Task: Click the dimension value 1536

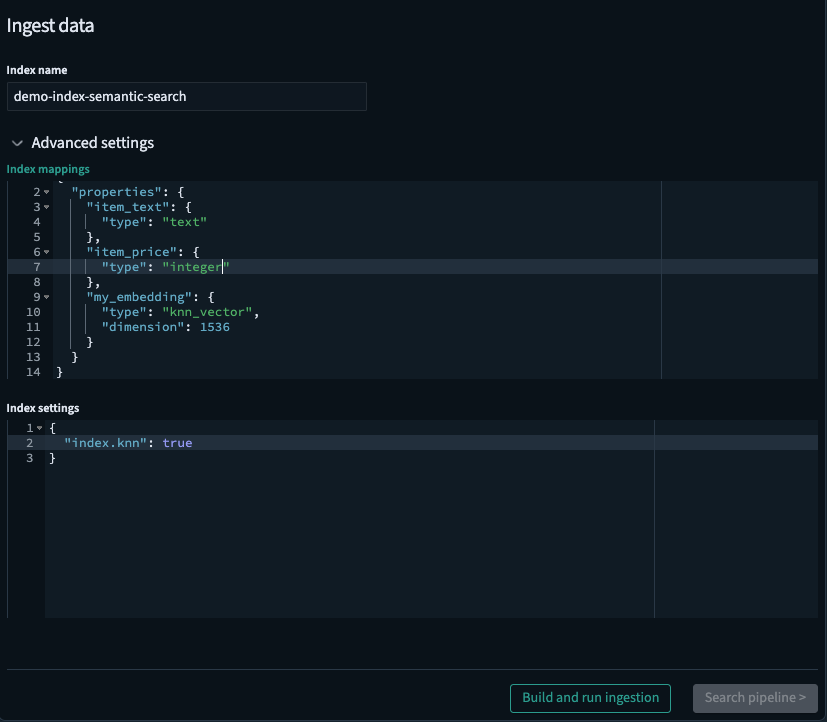Action: [215, 327]
